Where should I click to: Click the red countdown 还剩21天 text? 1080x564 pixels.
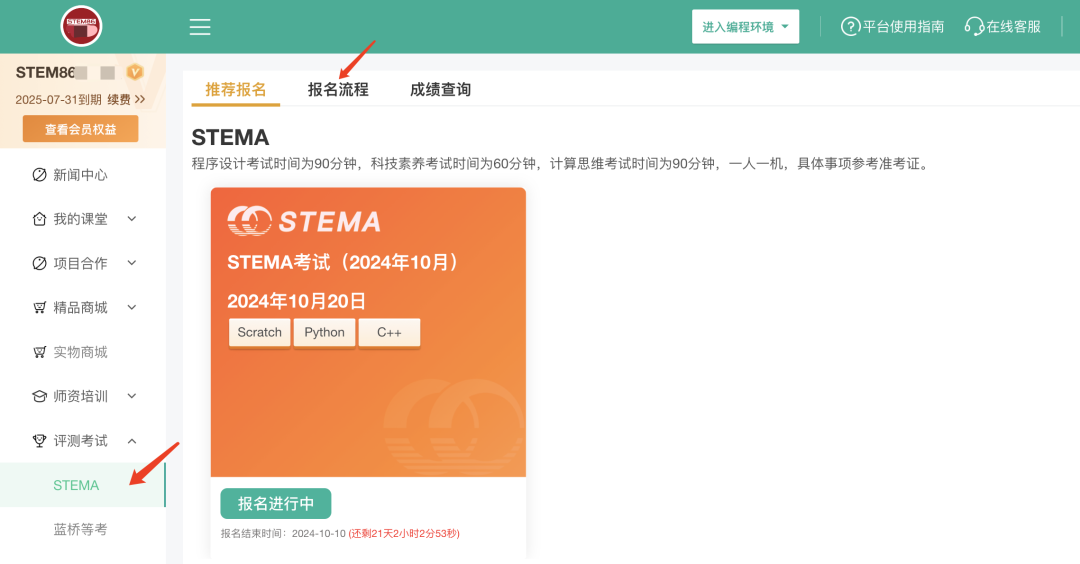point(404,534)
